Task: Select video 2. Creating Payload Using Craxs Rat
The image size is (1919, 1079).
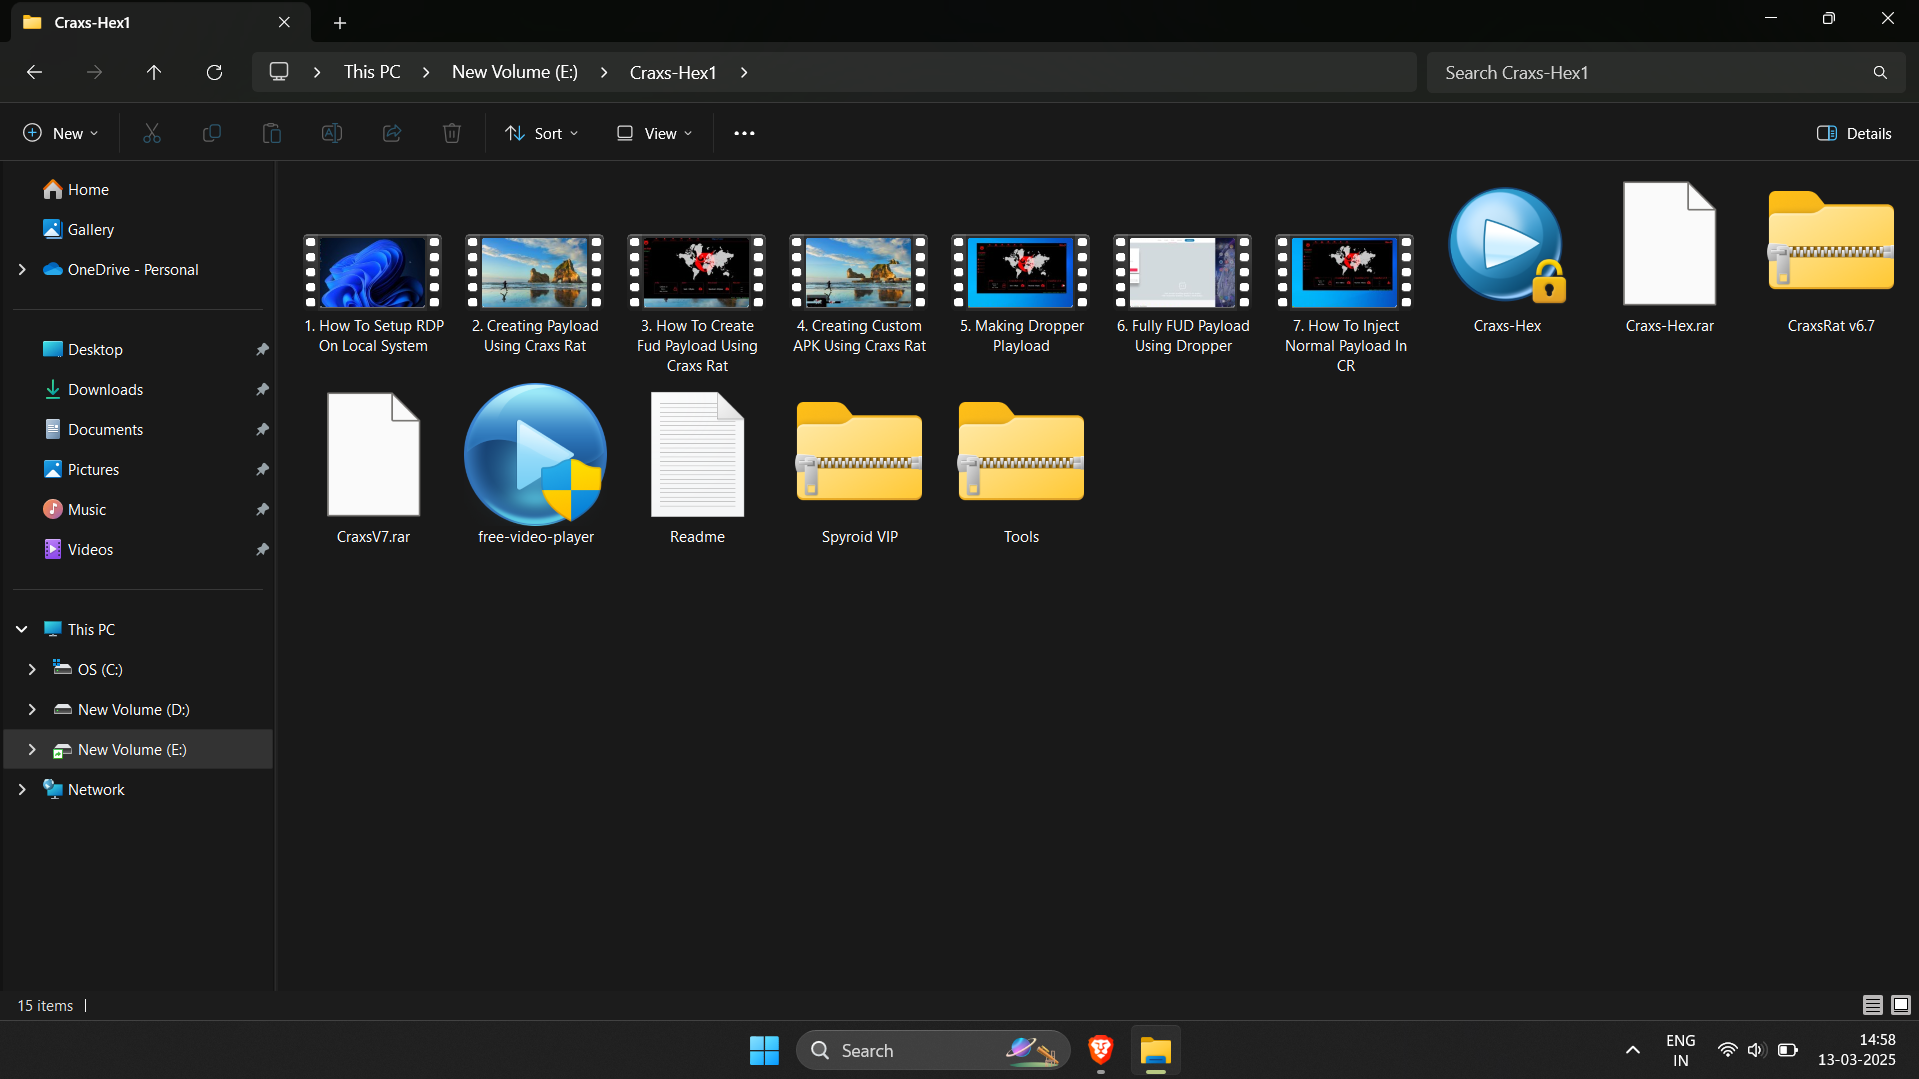Action: pyautogui.click(x=535, y=295)
